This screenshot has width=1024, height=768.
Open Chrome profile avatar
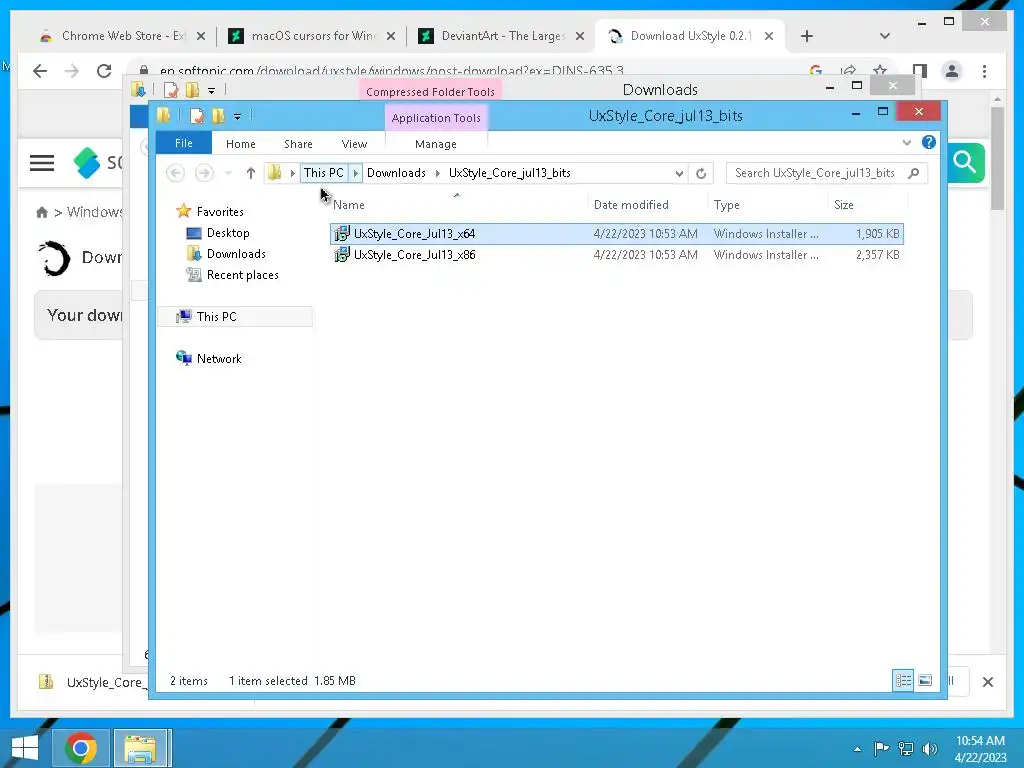952,71
